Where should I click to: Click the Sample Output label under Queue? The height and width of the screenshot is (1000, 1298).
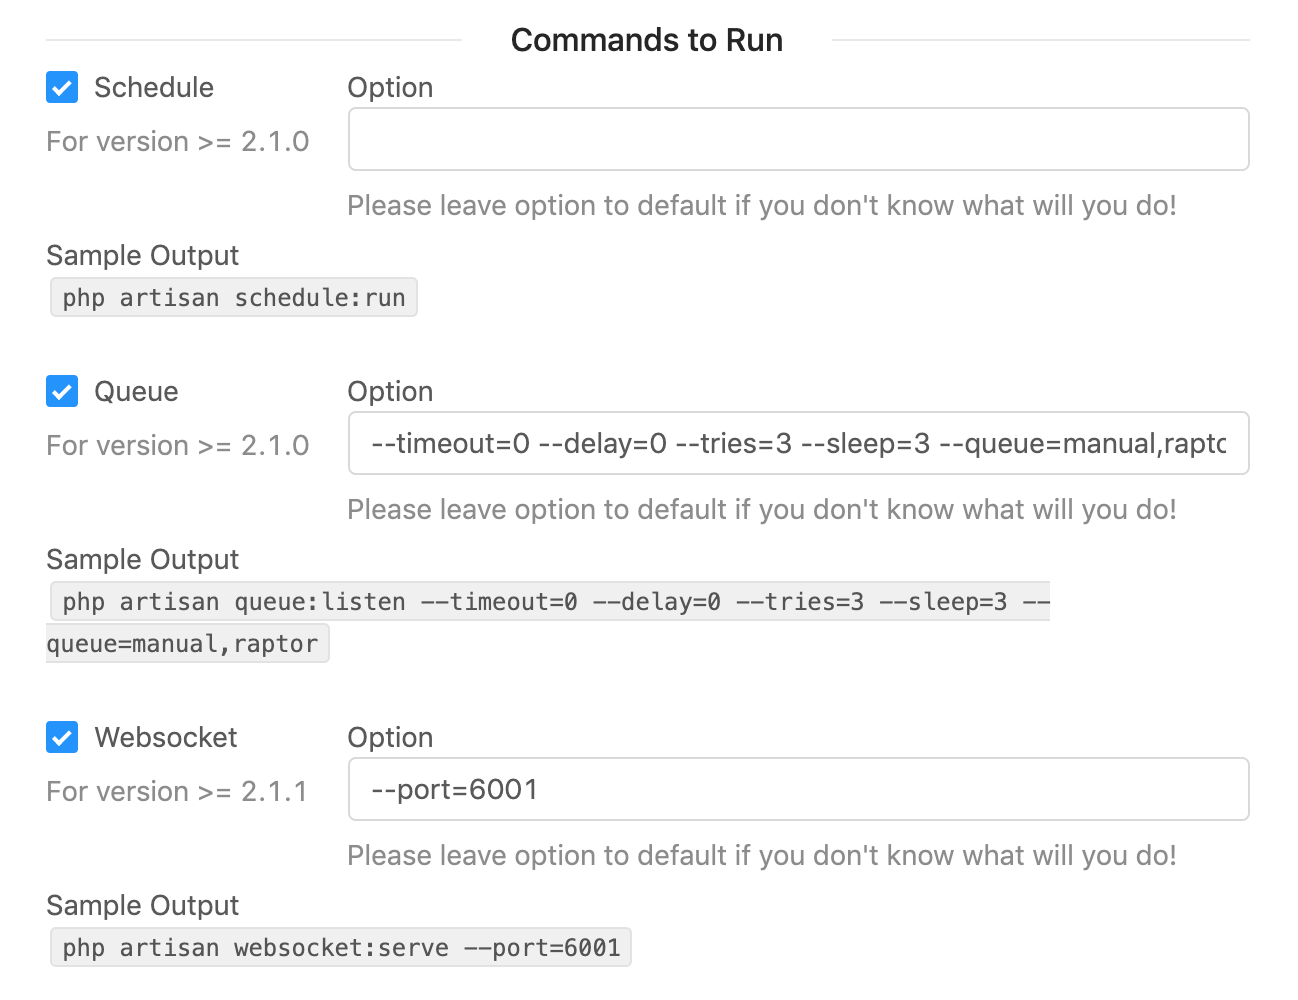142,559
